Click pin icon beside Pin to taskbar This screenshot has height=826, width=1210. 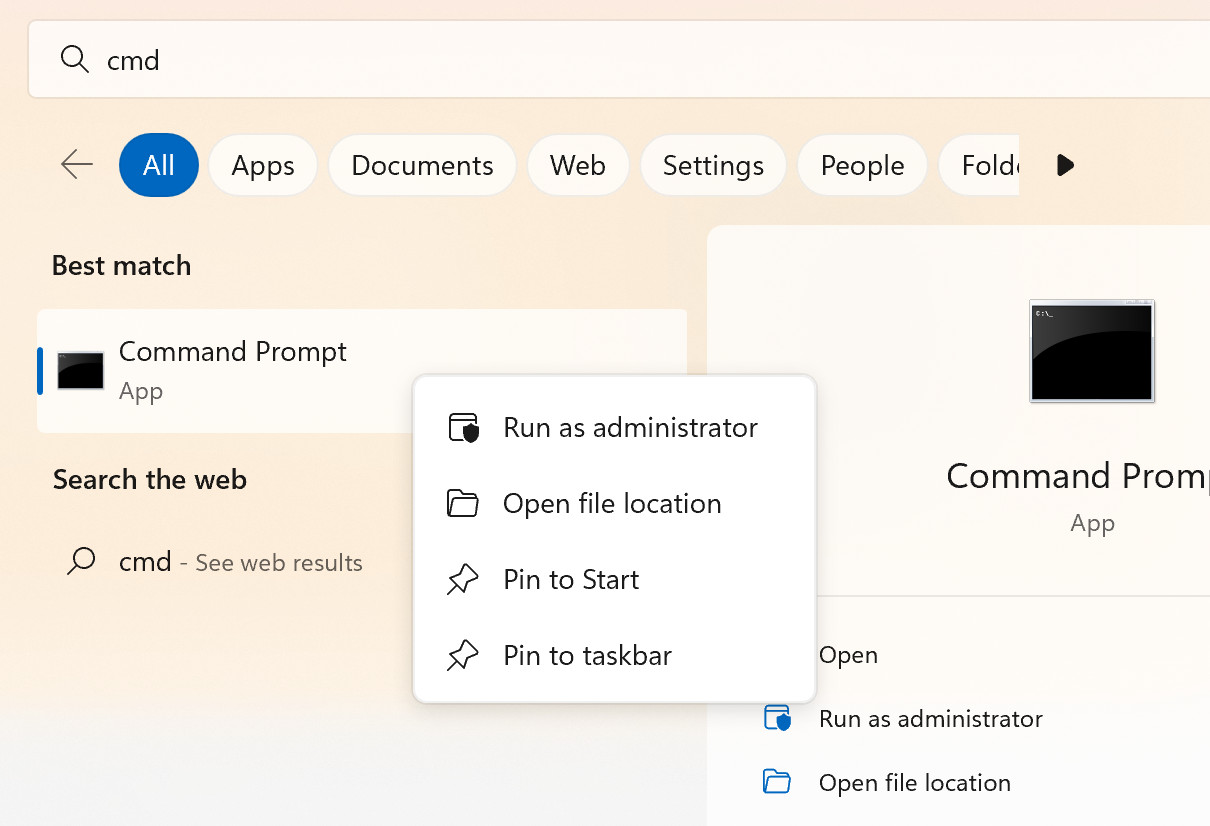[x=462, y=656]
